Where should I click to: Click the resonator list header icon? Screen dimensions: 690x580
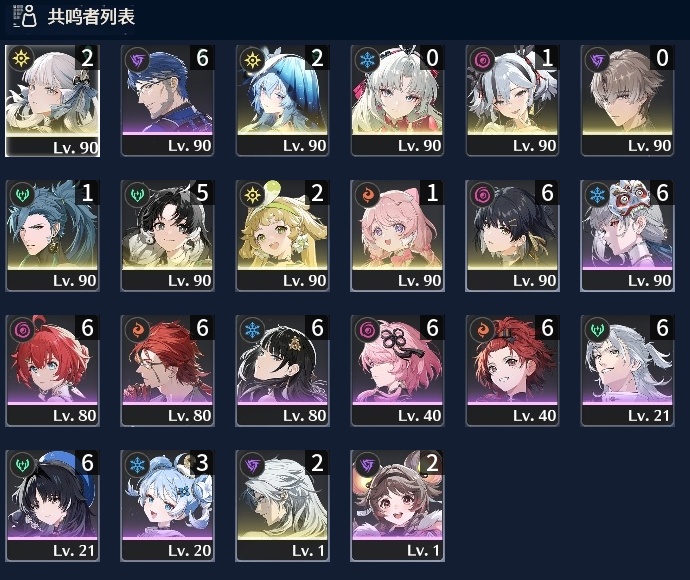(x=25, y=16)
